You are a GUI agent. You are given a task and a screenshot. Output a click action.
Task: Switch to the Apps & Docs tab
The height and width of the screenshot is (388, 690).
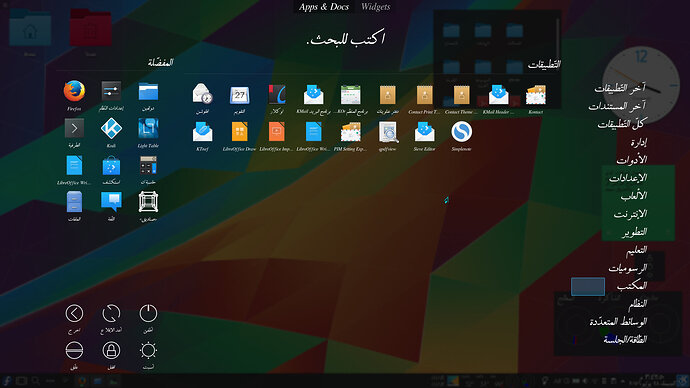click(324, 7)
